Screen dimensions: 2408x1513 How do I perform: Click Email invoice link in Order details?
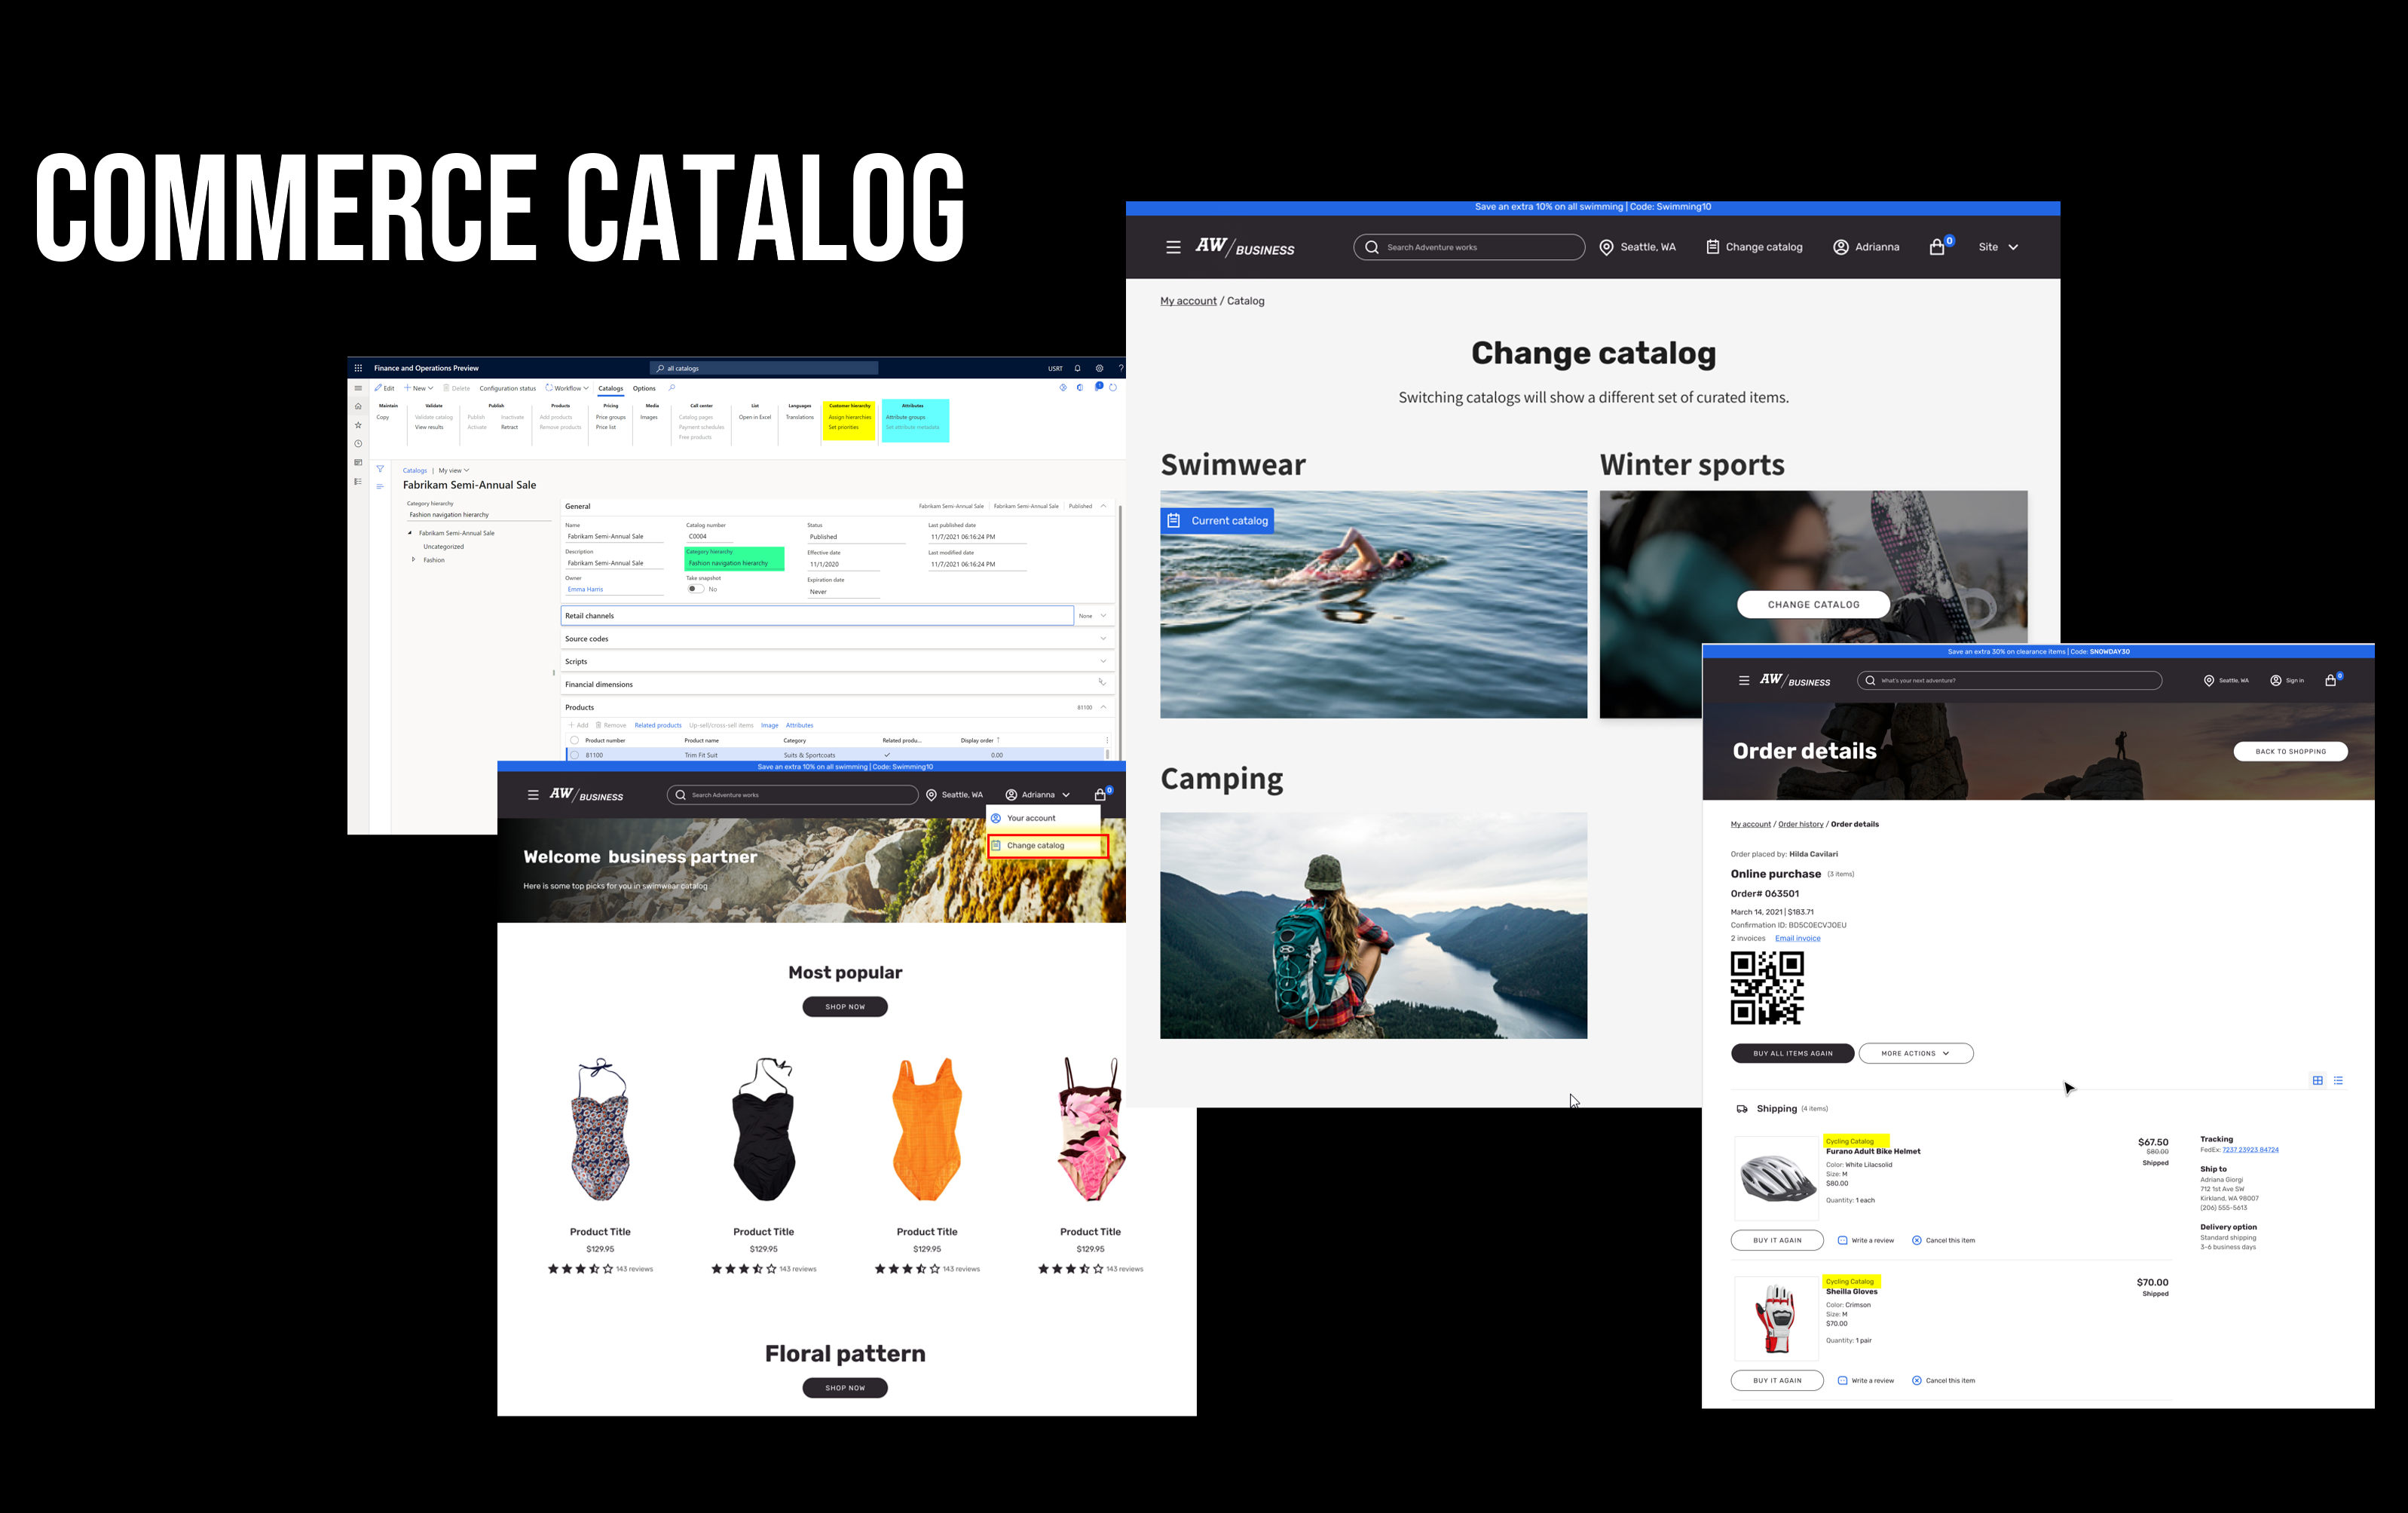coord(1797,938)
